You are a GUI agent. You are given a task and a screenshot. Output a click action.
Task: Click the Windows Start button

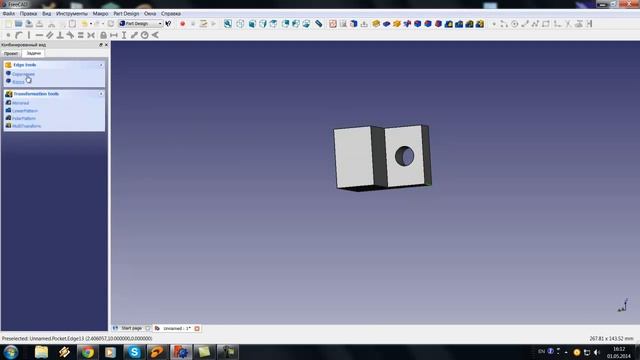coord(11,352)
